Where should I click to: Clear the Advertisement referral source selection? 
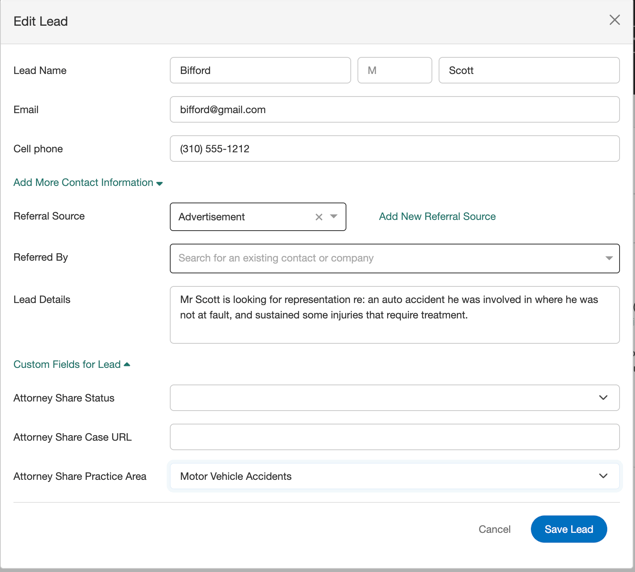tap(319, 217)
